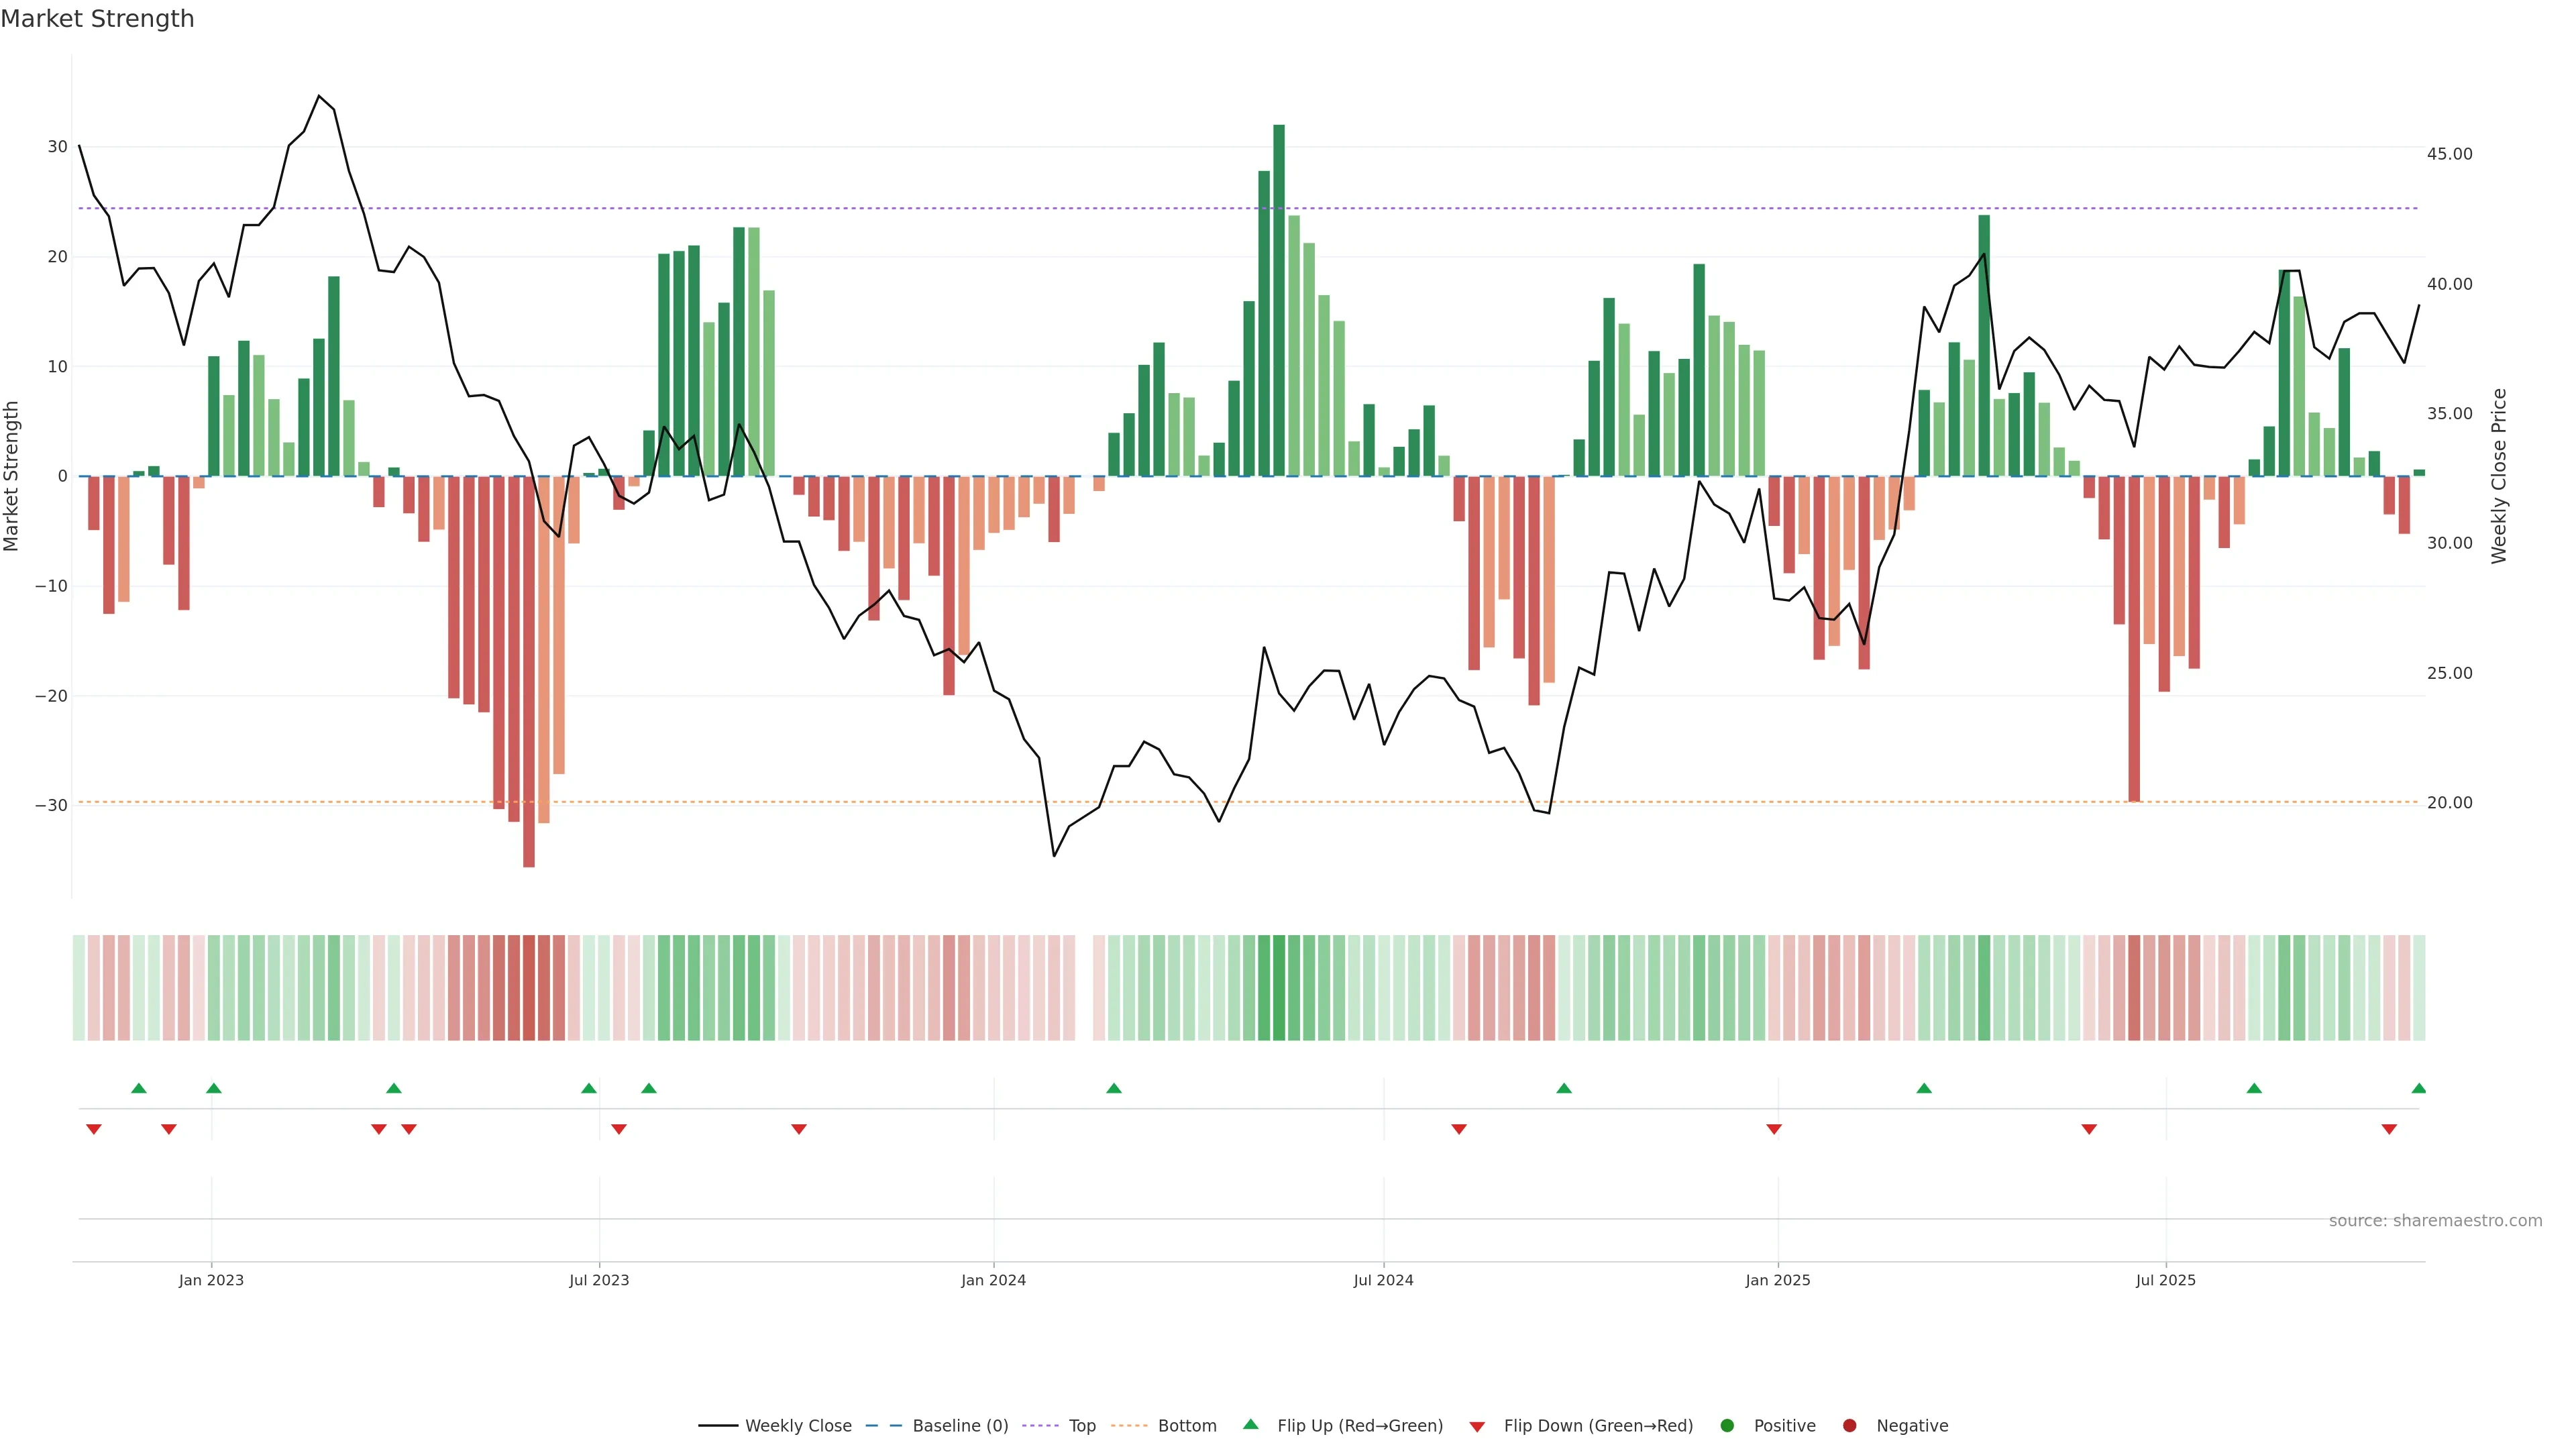This screenshot has height=1449, width=2576.
Task: Click the Flip Down red triangle legend icon
Action: pyautogui.click(x=1477, y=1426)
